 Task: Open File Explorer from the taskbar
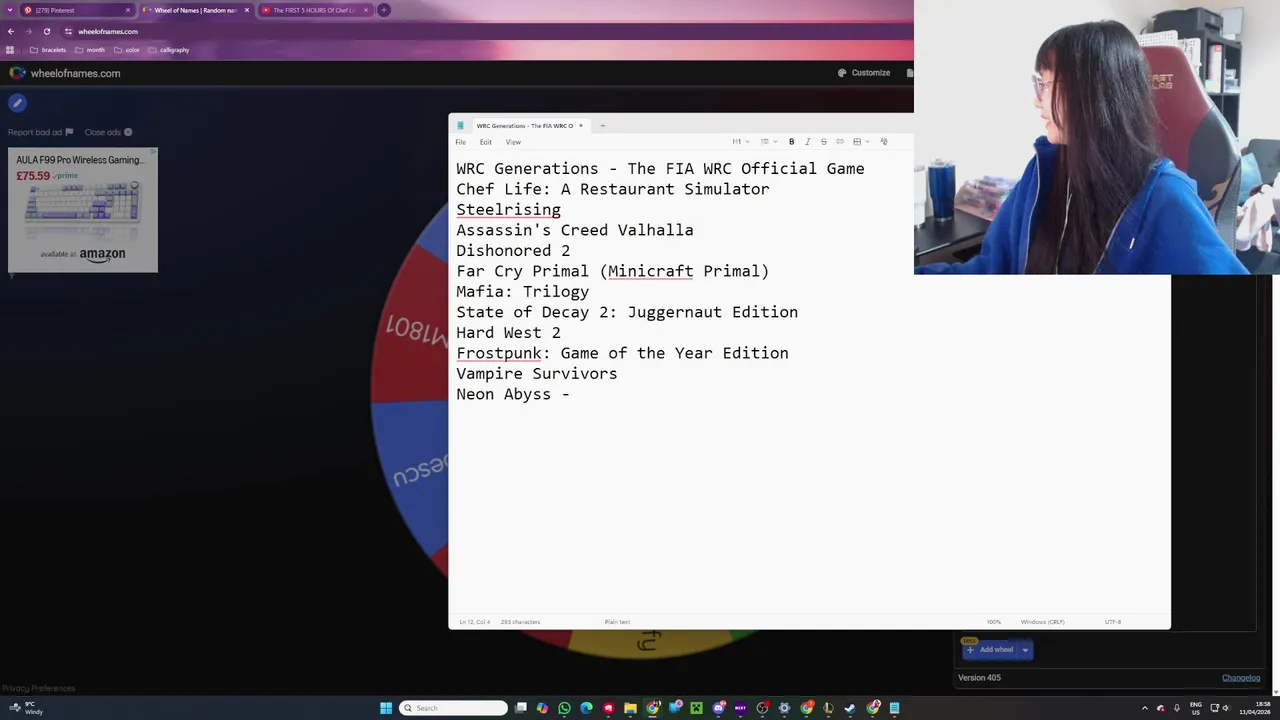pos(630,708)
